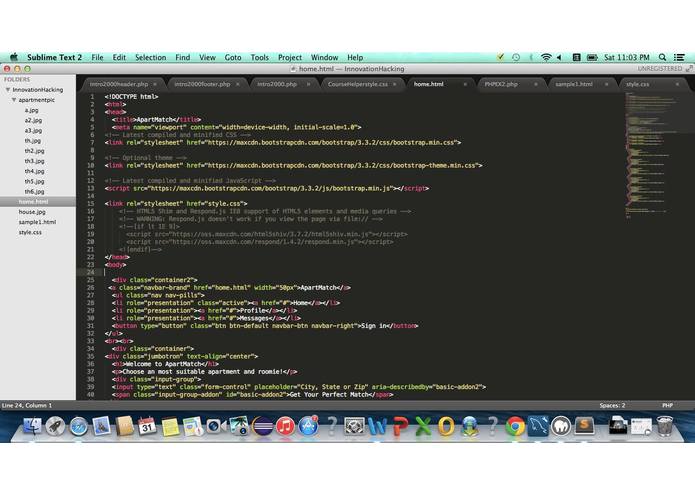Click the date and time Sat 11:03 PM
695x494 pixels.
pyautogui.click(x=626, y=57)
